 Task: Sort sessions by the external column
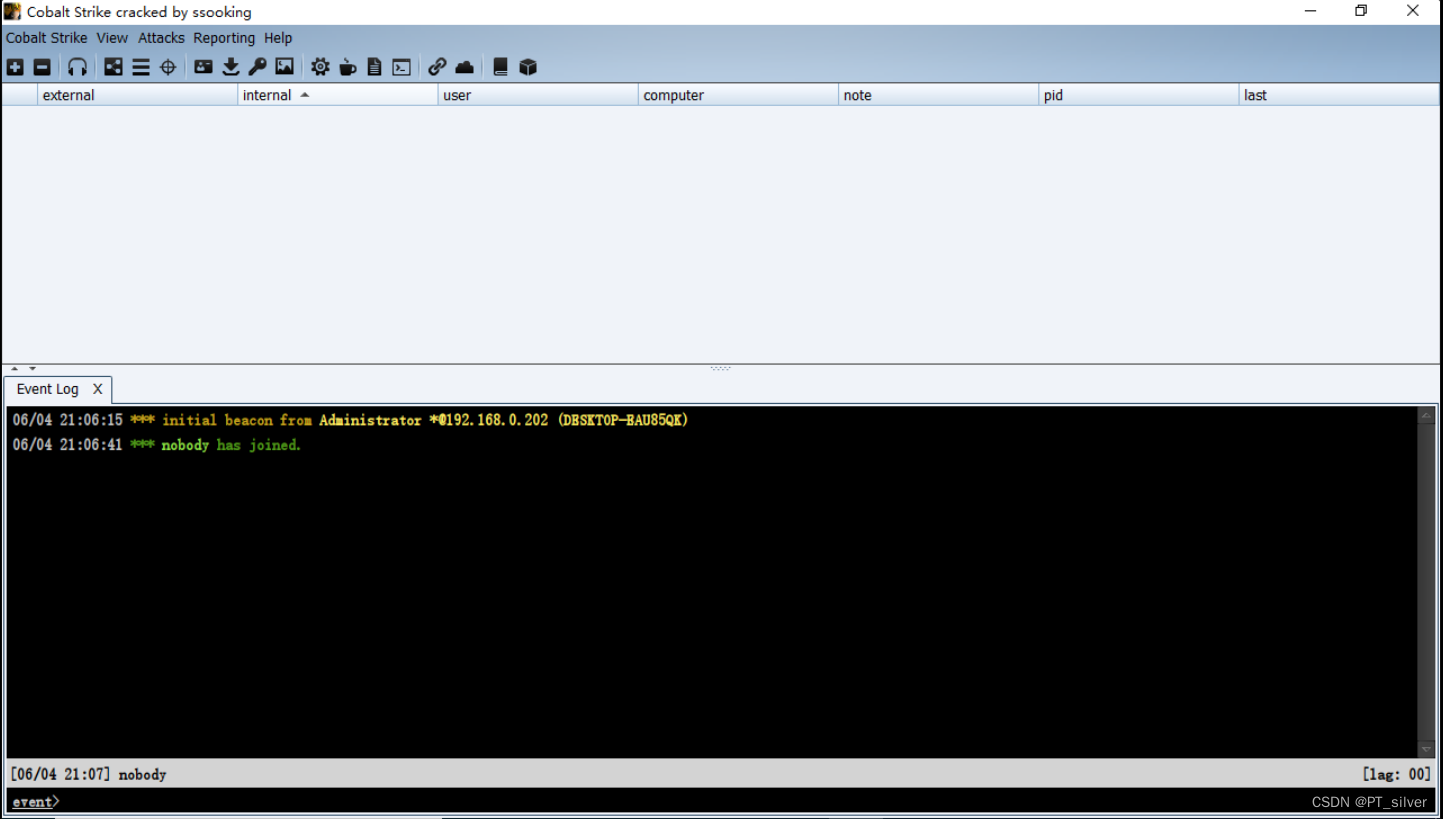[138, 95]
